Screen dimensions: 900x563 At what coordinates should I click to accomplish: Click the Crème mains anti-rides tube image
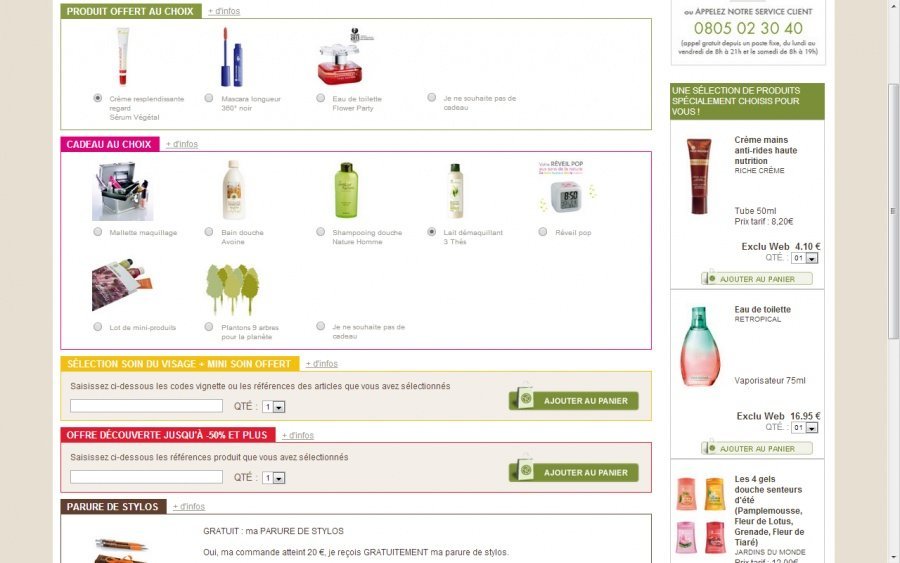coord(699,176)
